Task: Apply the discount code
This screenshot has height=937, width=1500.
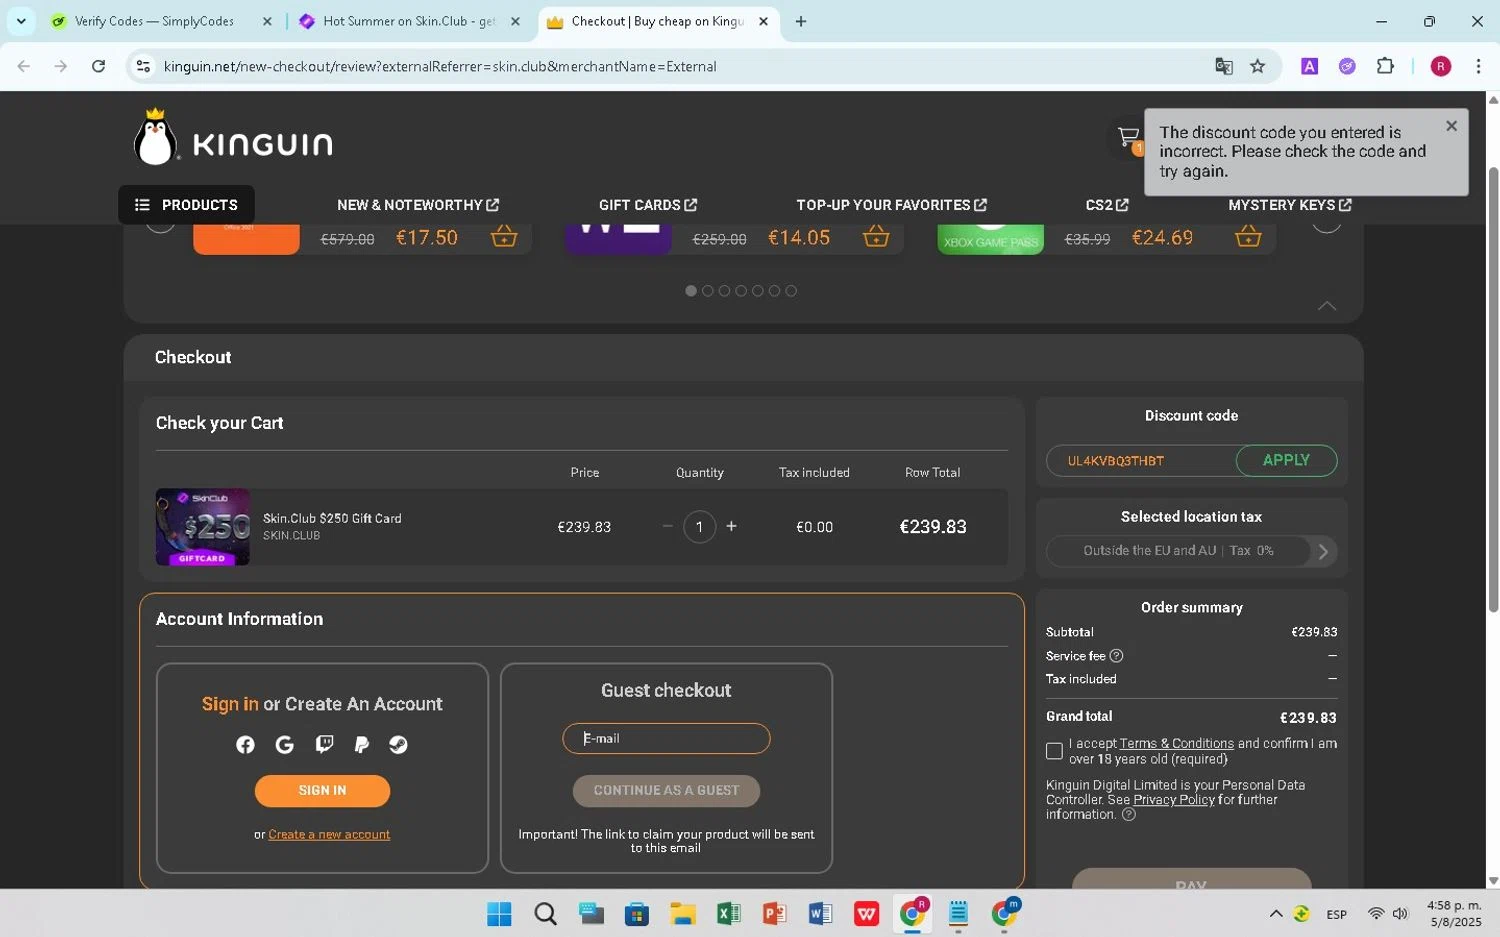Action: (x=1286, y=460)
